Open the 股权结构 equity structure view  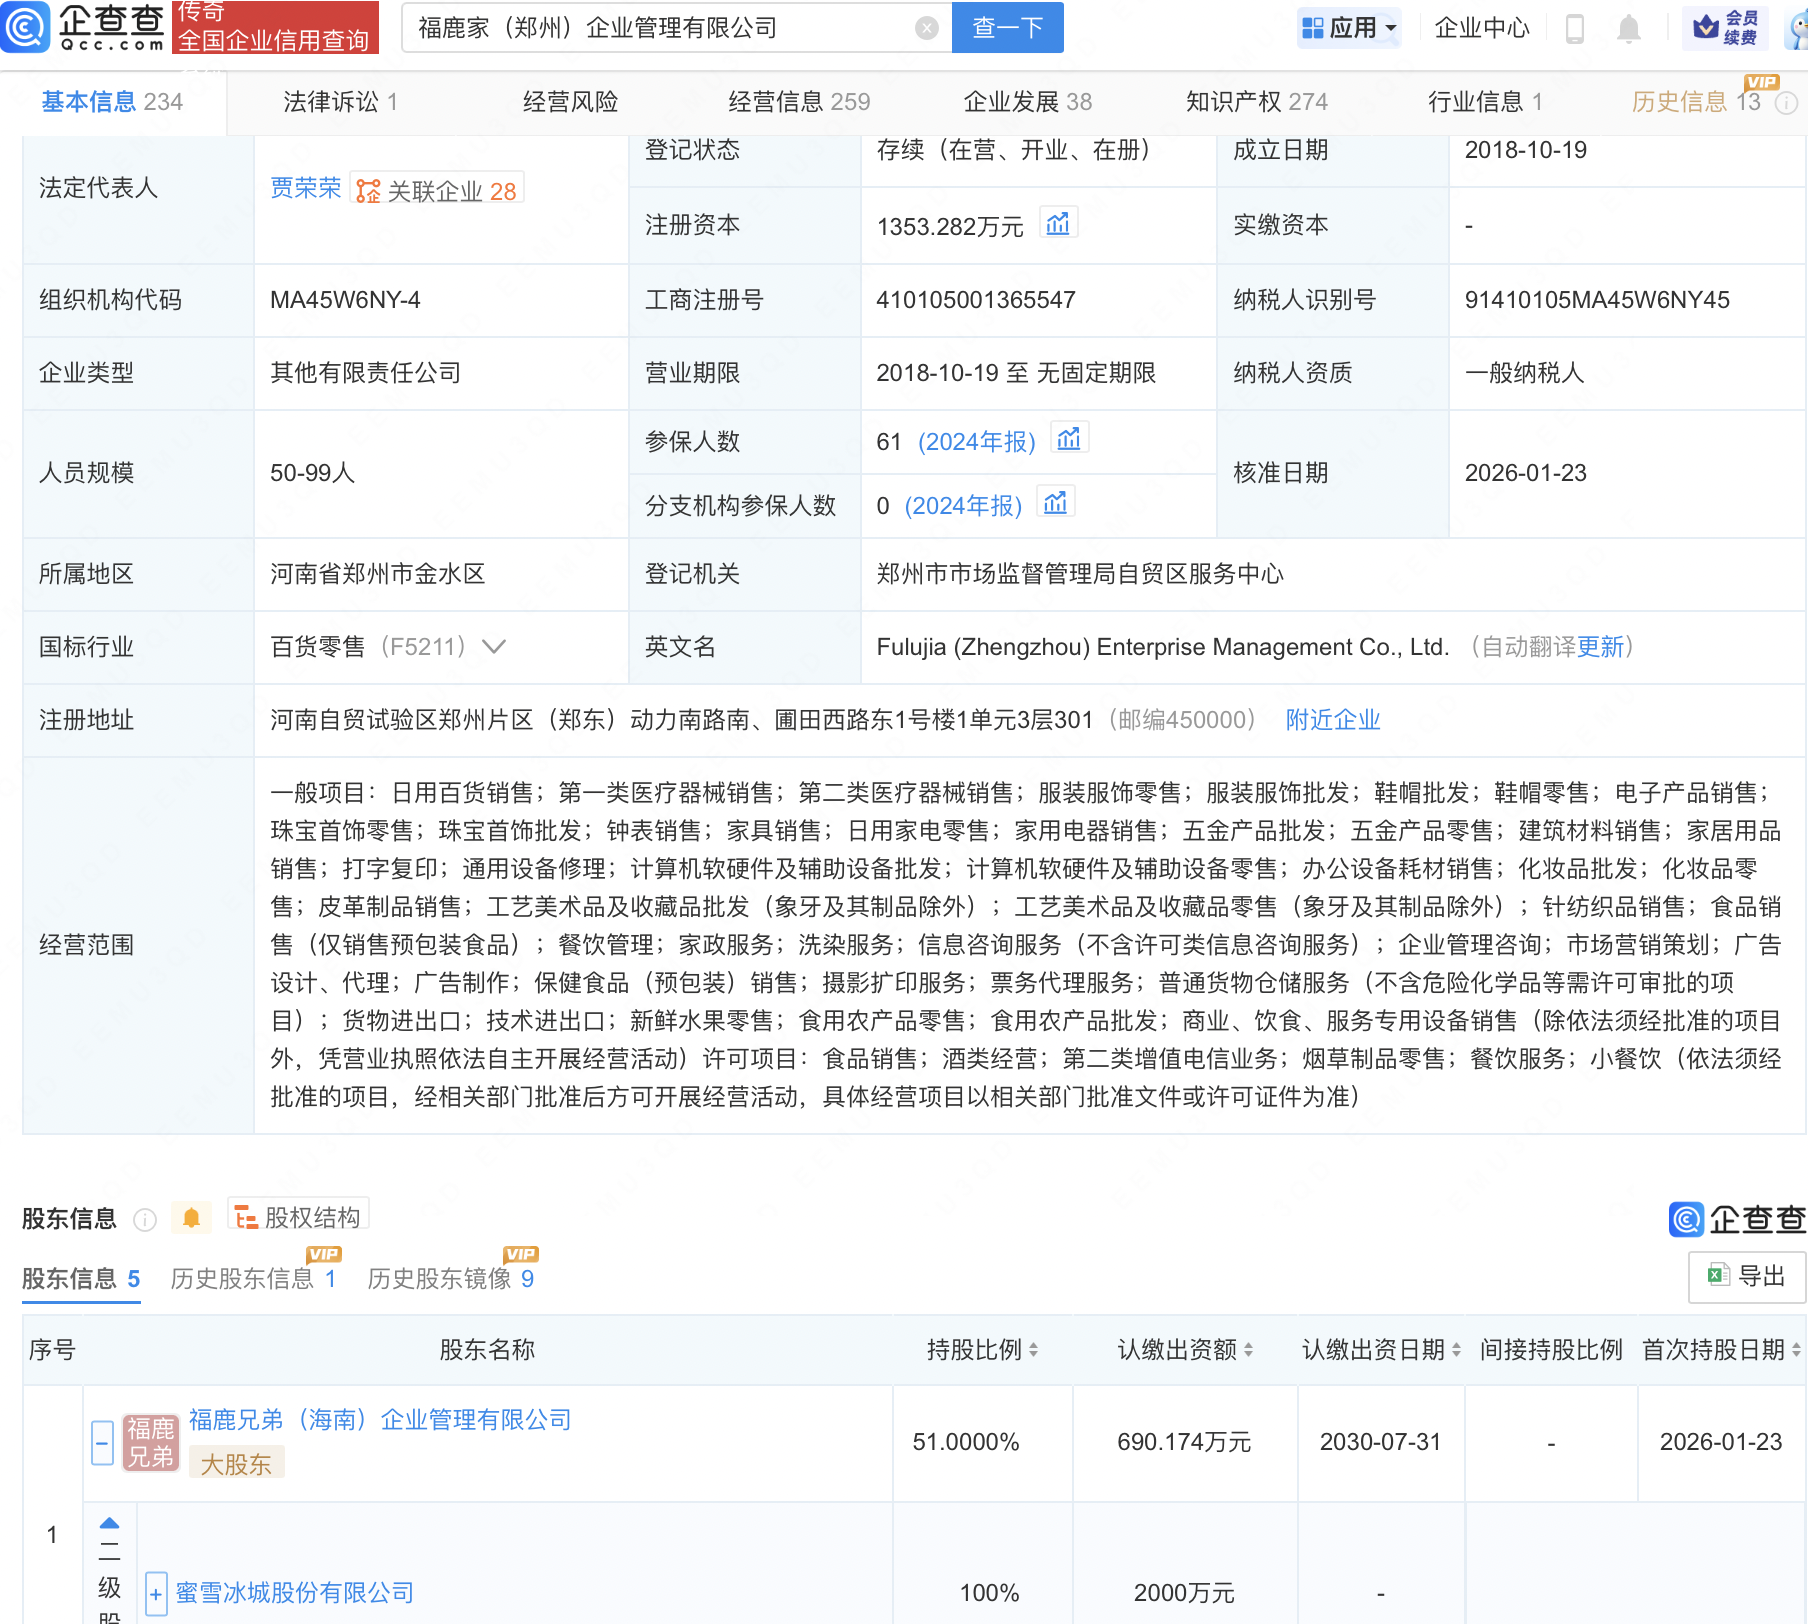click(x=299, y=1216)
